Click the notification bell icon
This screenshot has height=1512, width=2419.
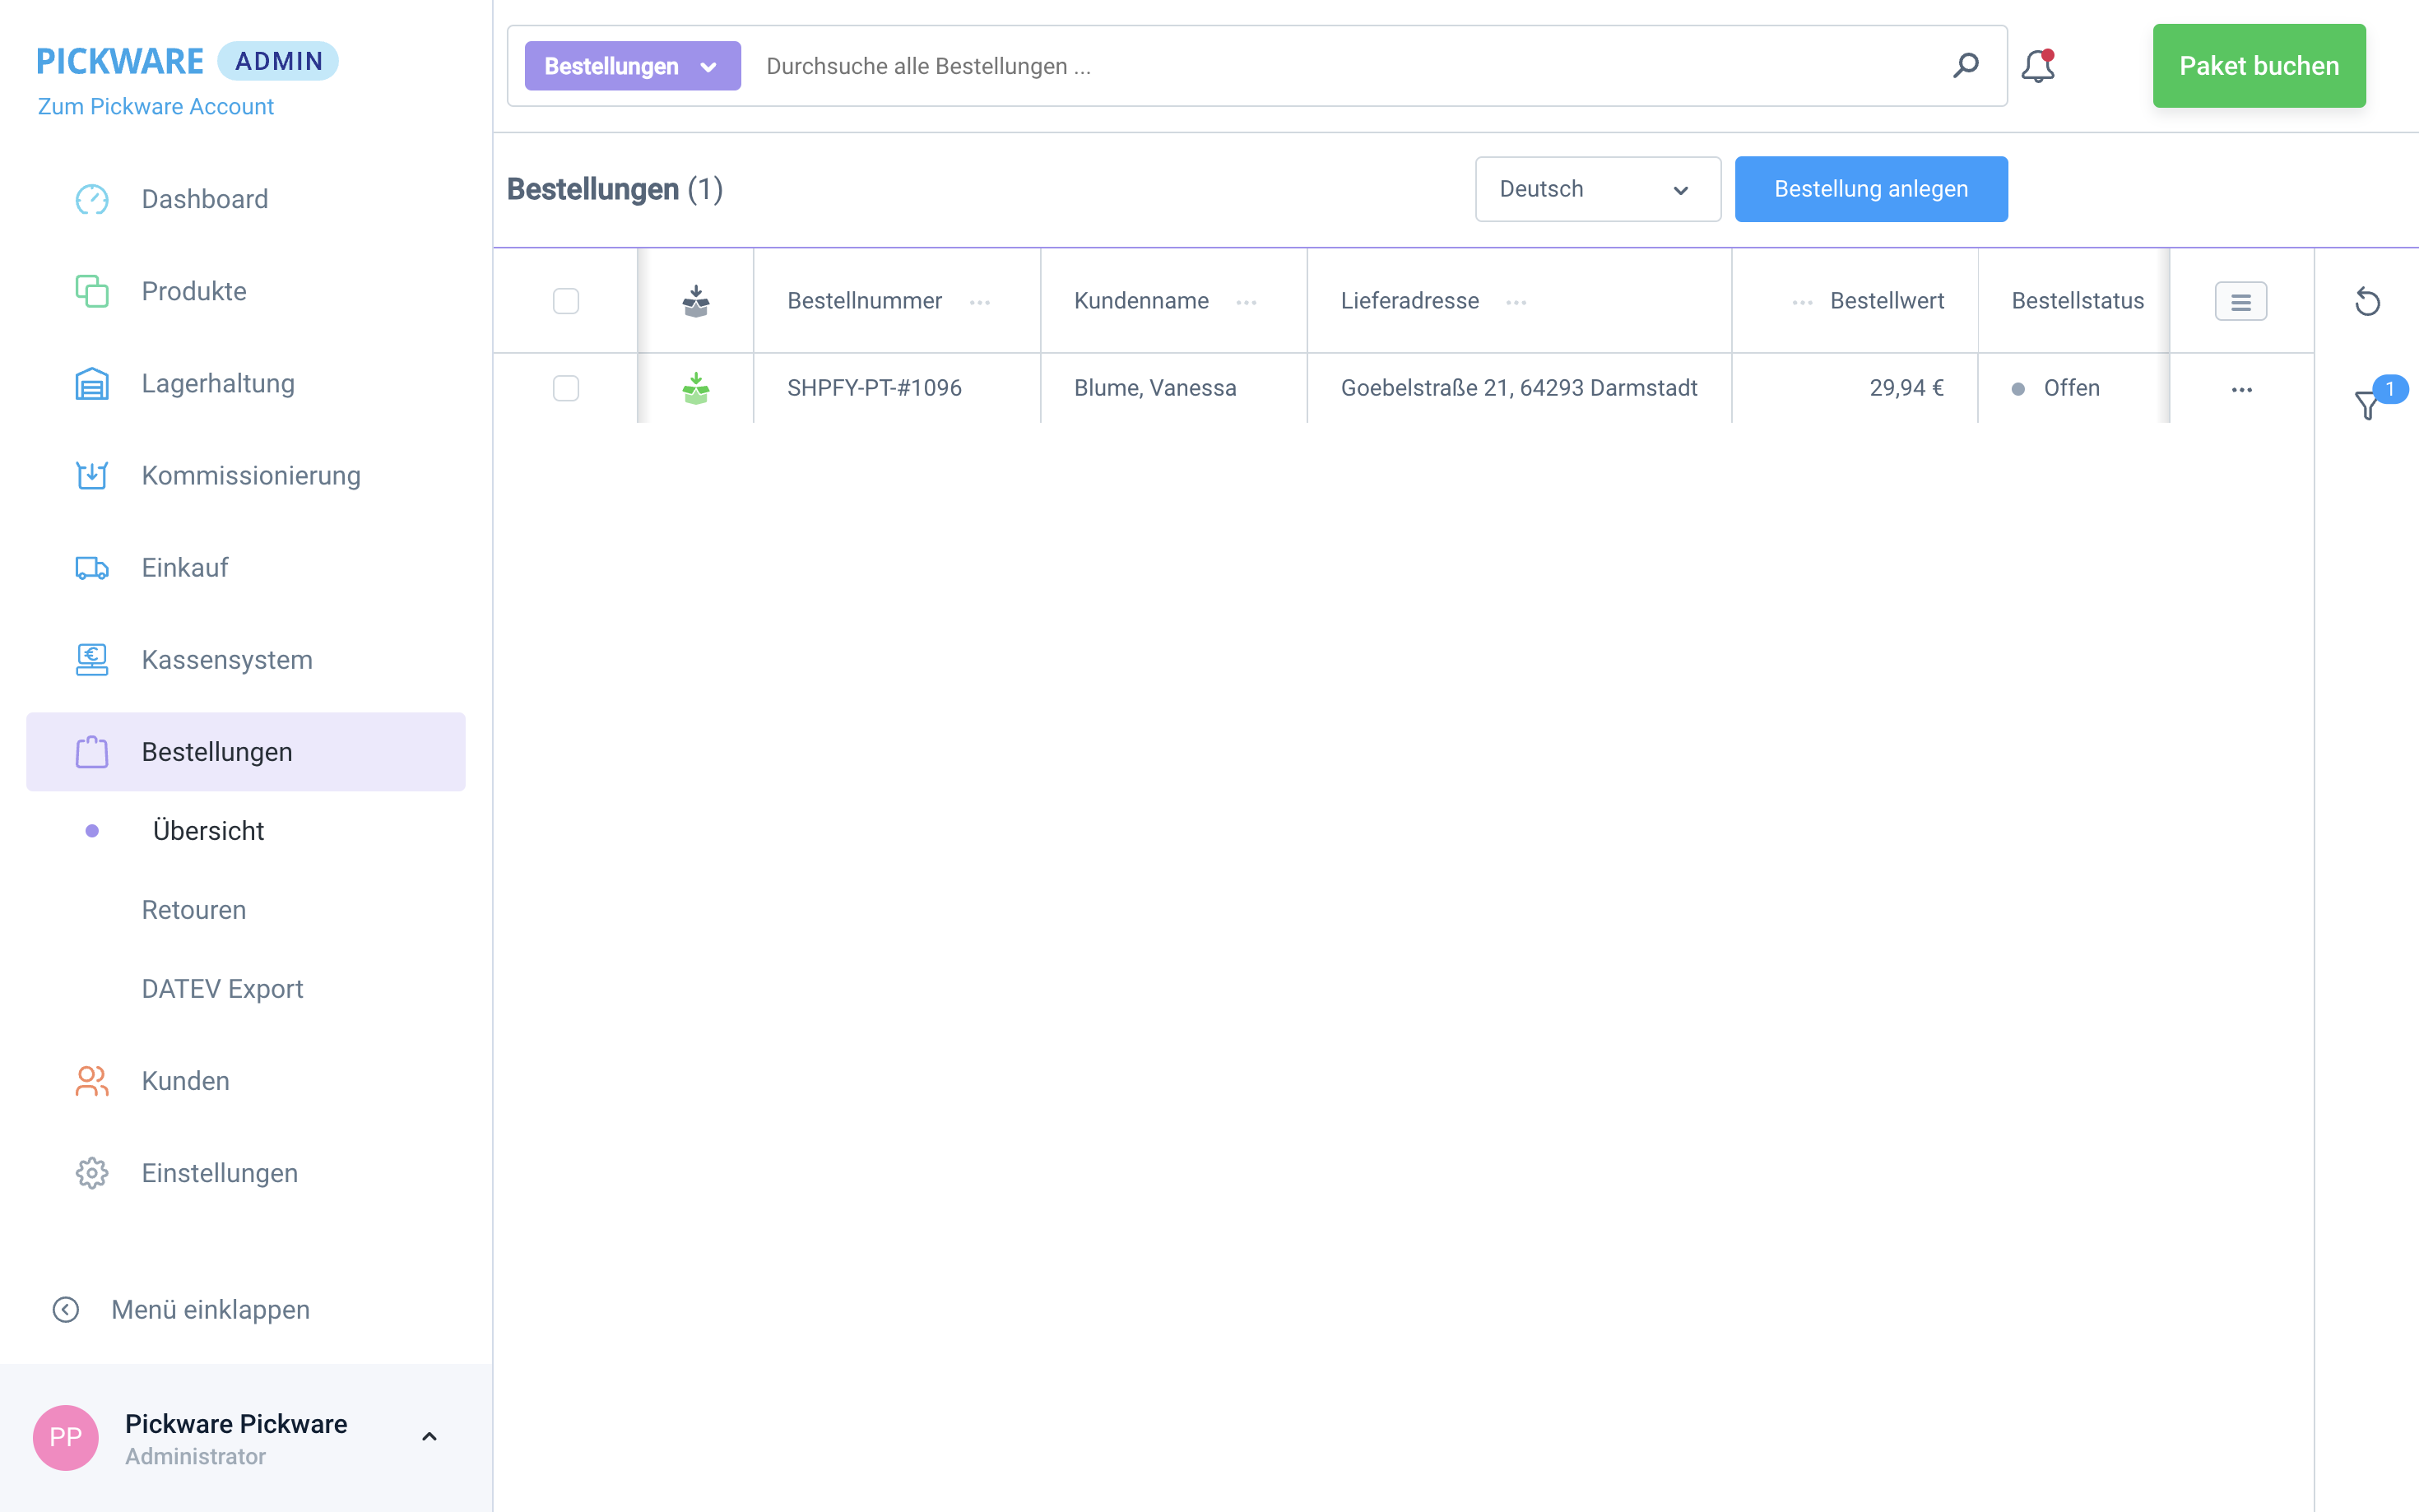pos(2037,66)
